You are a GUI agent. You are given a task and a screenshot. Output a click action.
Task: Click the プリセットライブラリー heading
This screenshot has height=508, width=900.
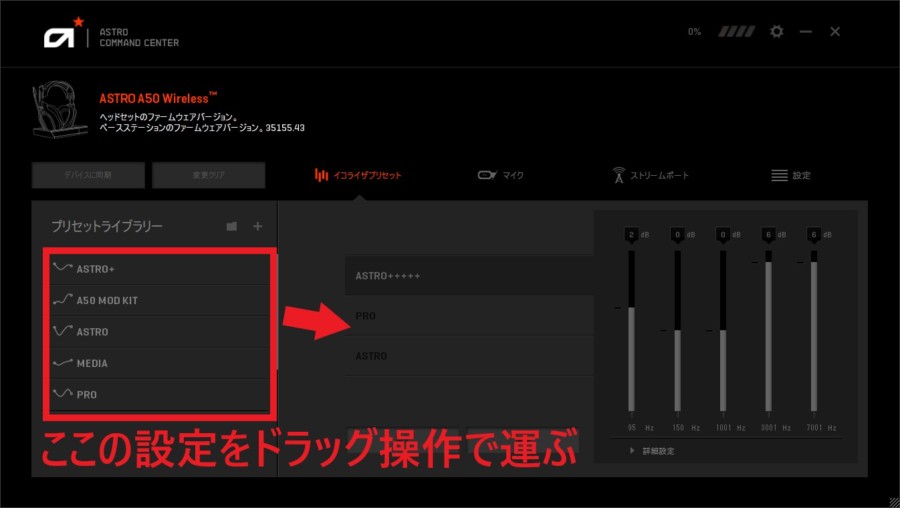coord(107,226)
